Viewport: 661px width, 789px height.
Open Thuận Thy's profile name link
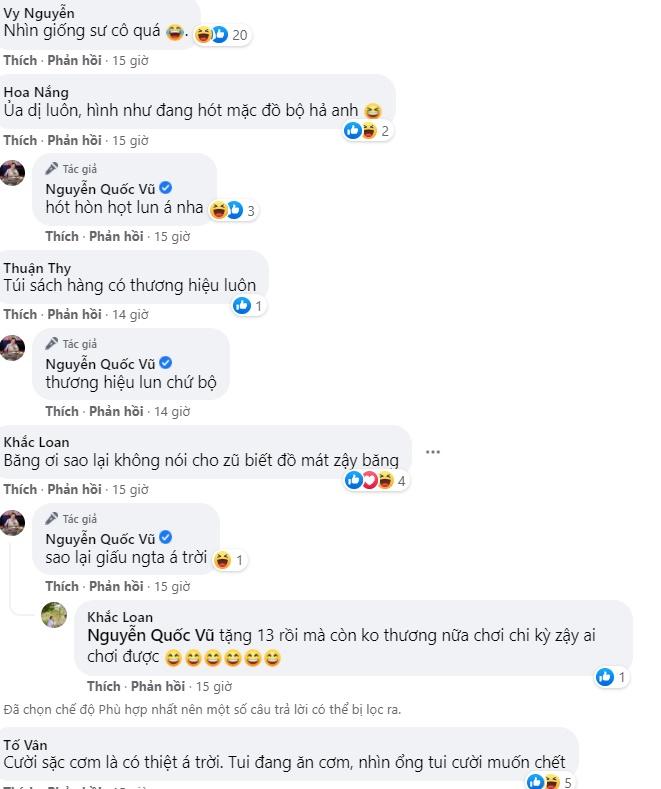38,267
